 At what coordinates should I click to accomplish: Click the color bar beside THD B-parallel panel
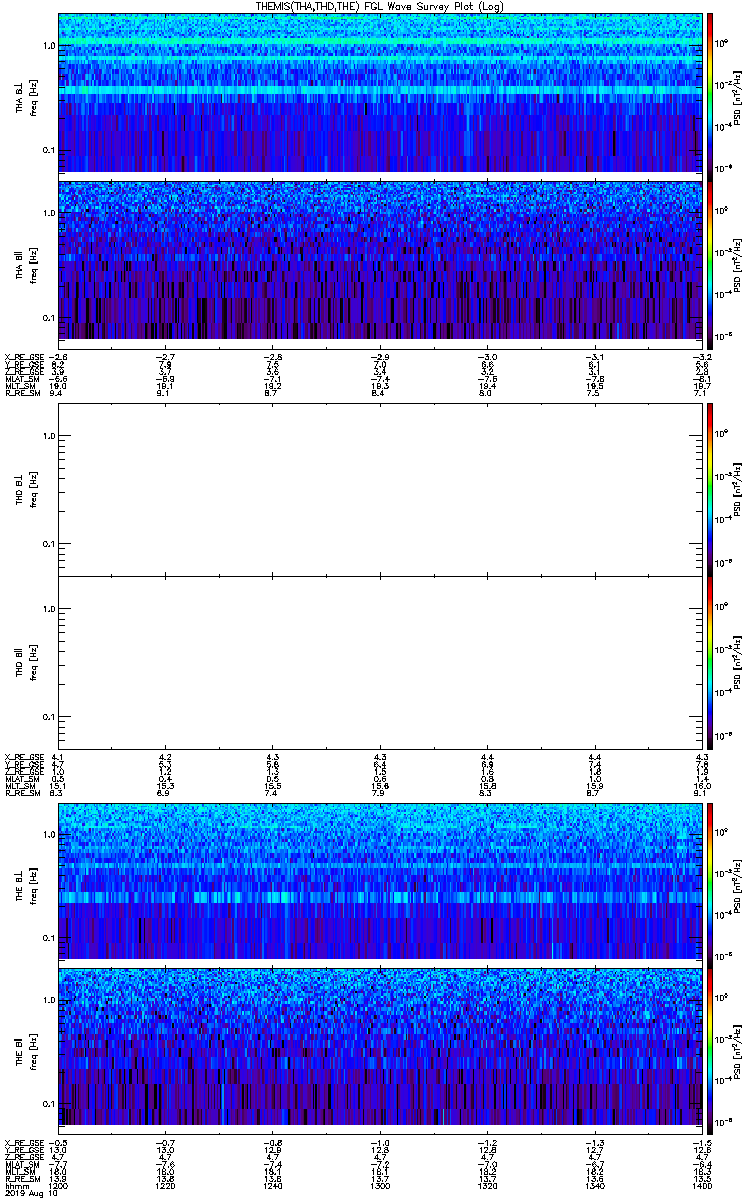coord(711,661)
